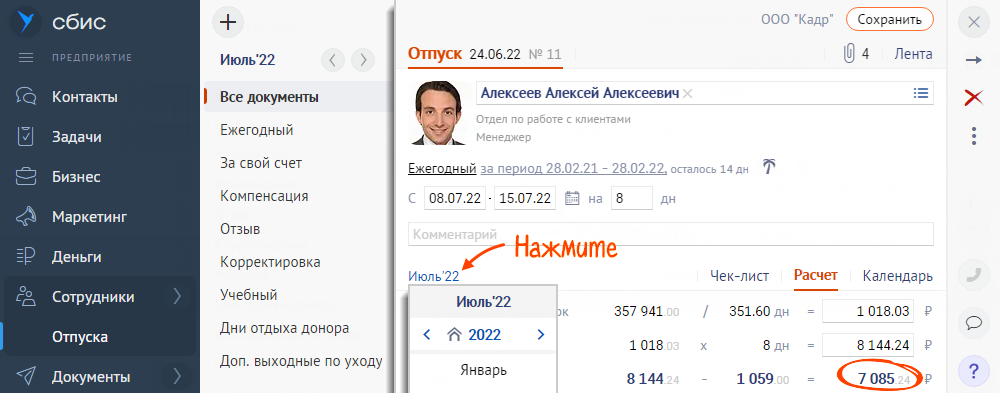Click the palm tree icon
This screenshot has width=1000, height=393.
click(770, 168)
